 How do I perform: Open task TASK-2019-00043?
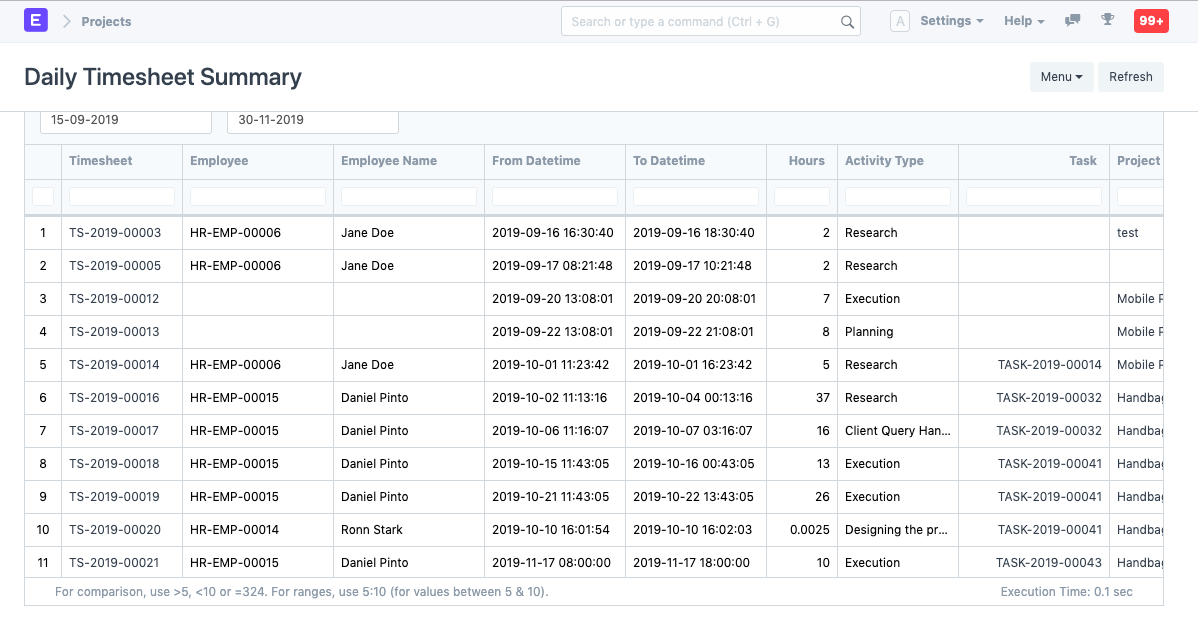point(1050,562)
